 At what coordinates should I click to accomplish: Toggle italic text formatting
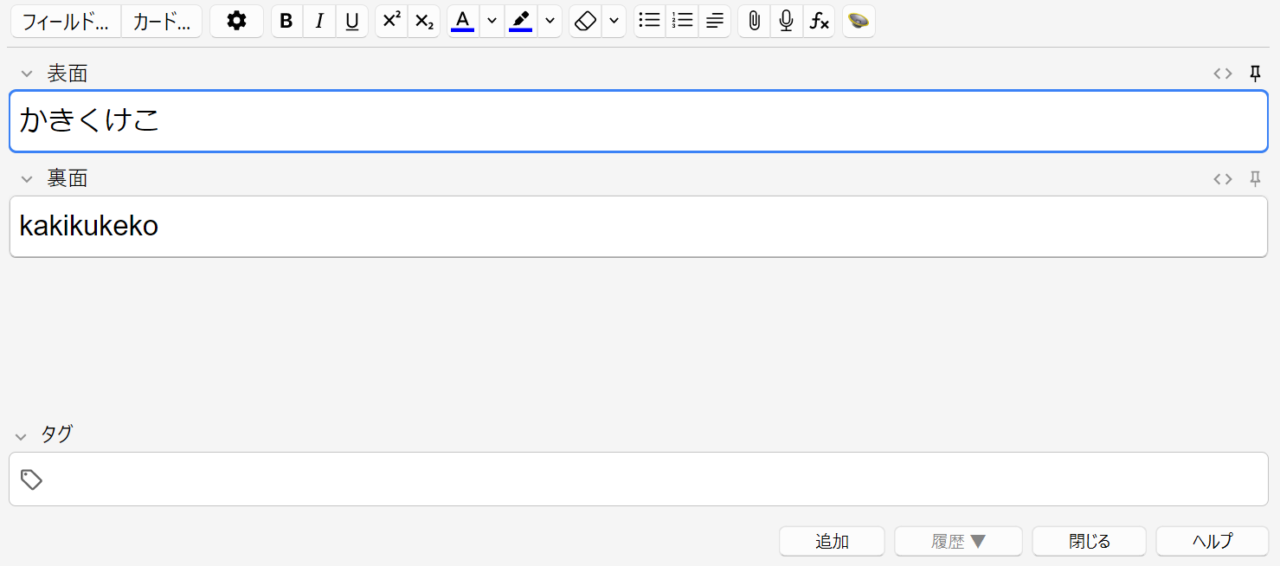(319, 21)
